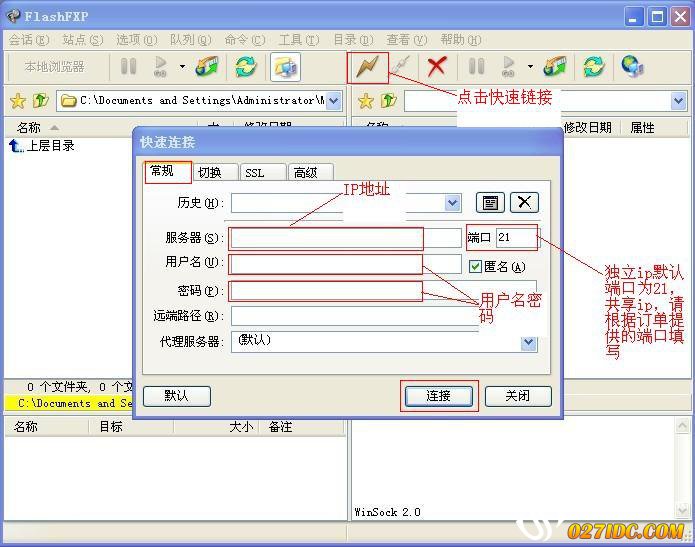
Task: Open the left pane play icon dropdown arrow
Action: [x=182, y=66]
